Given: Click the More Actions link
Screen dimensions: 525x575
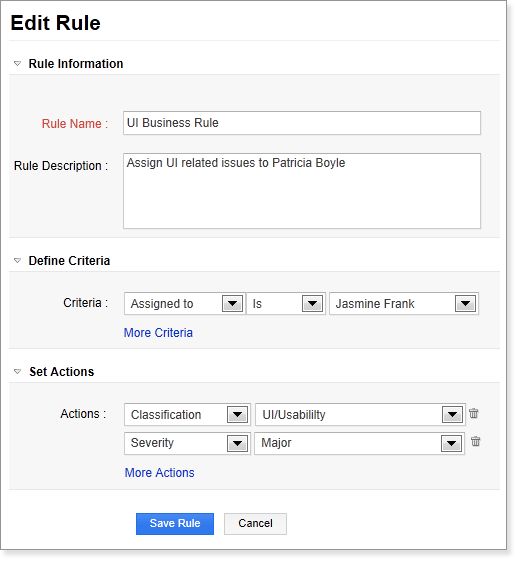Looking at the screenshot, I should 159,473.
